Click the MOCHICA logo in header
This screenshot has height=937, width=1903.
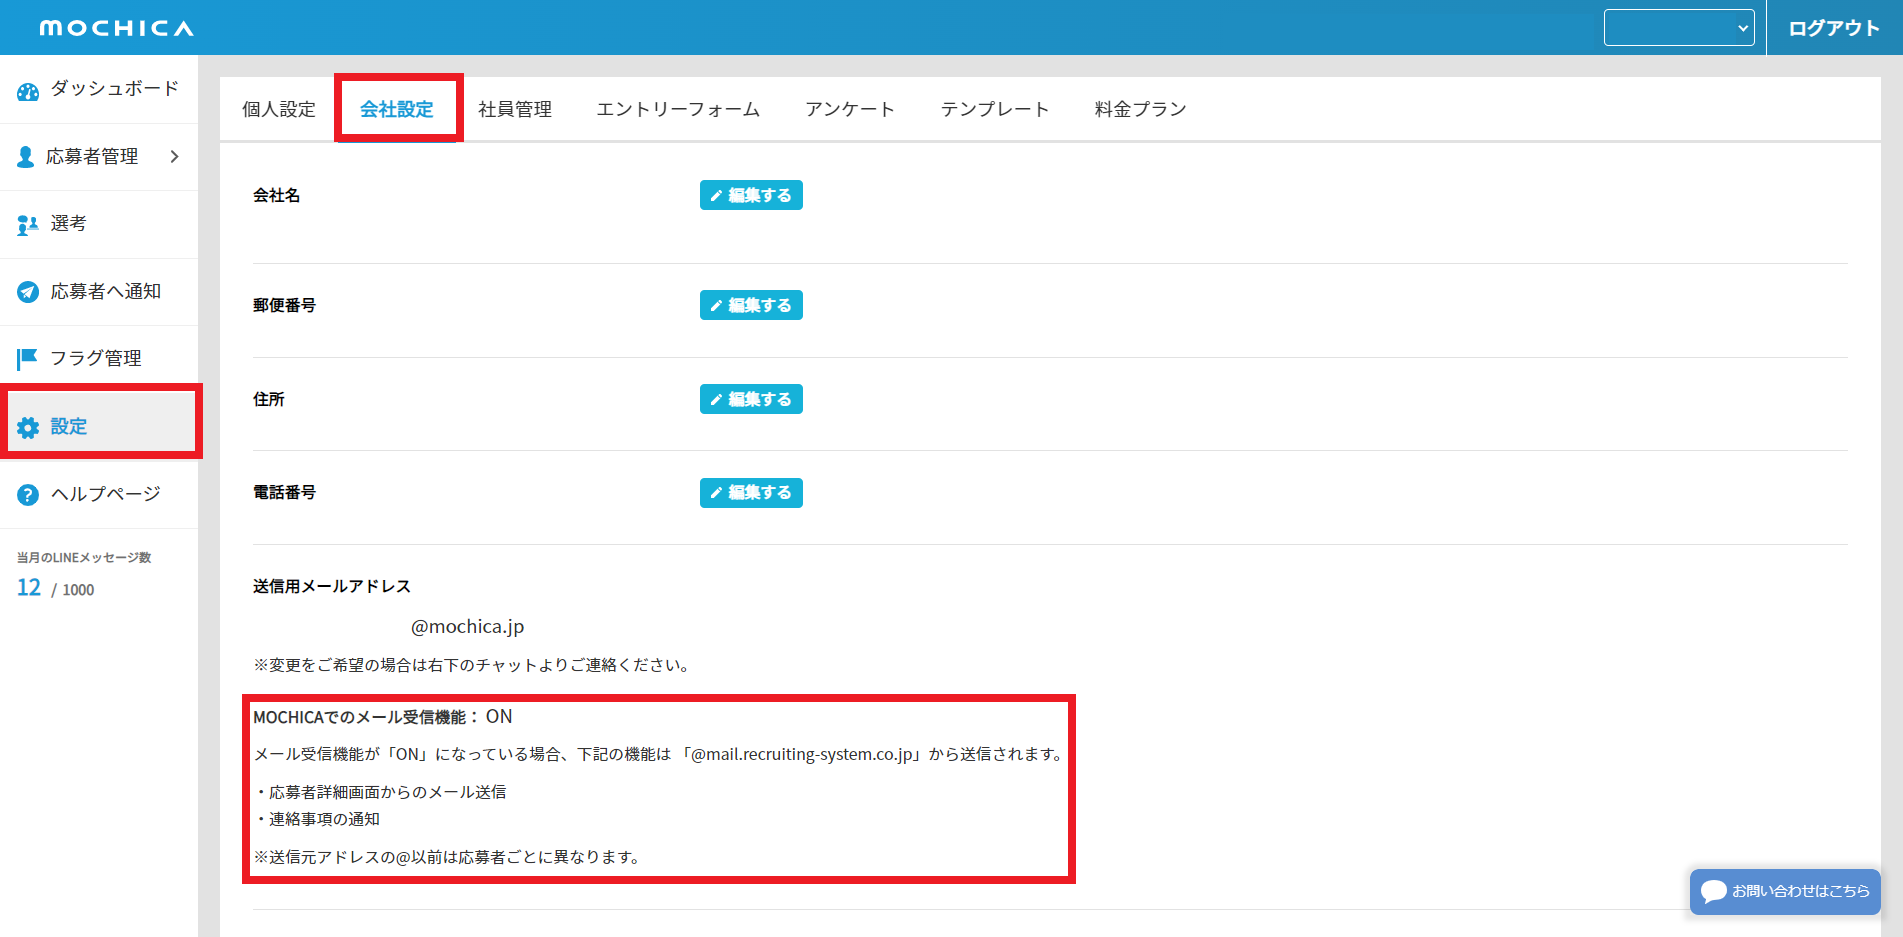tap(117, 28)
